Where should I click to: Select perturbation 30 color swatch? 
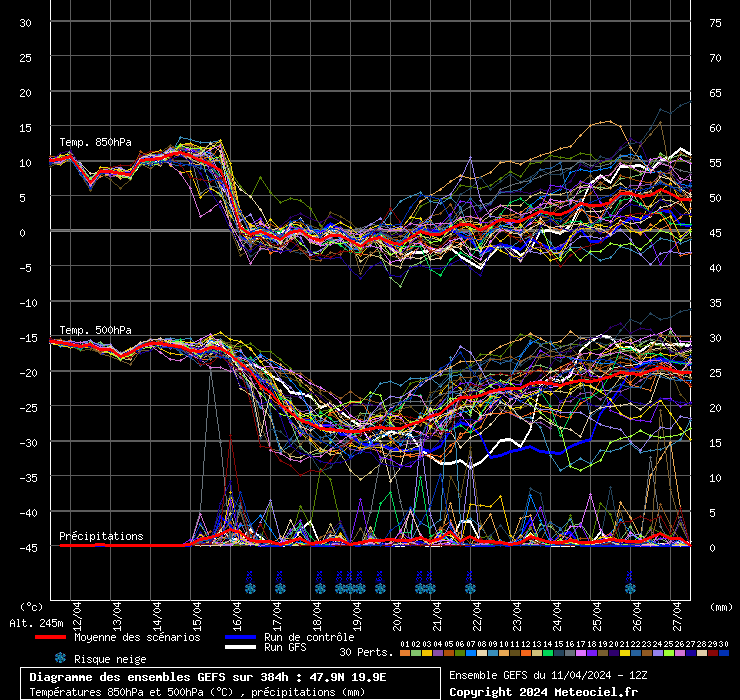[x=723, y=653]
